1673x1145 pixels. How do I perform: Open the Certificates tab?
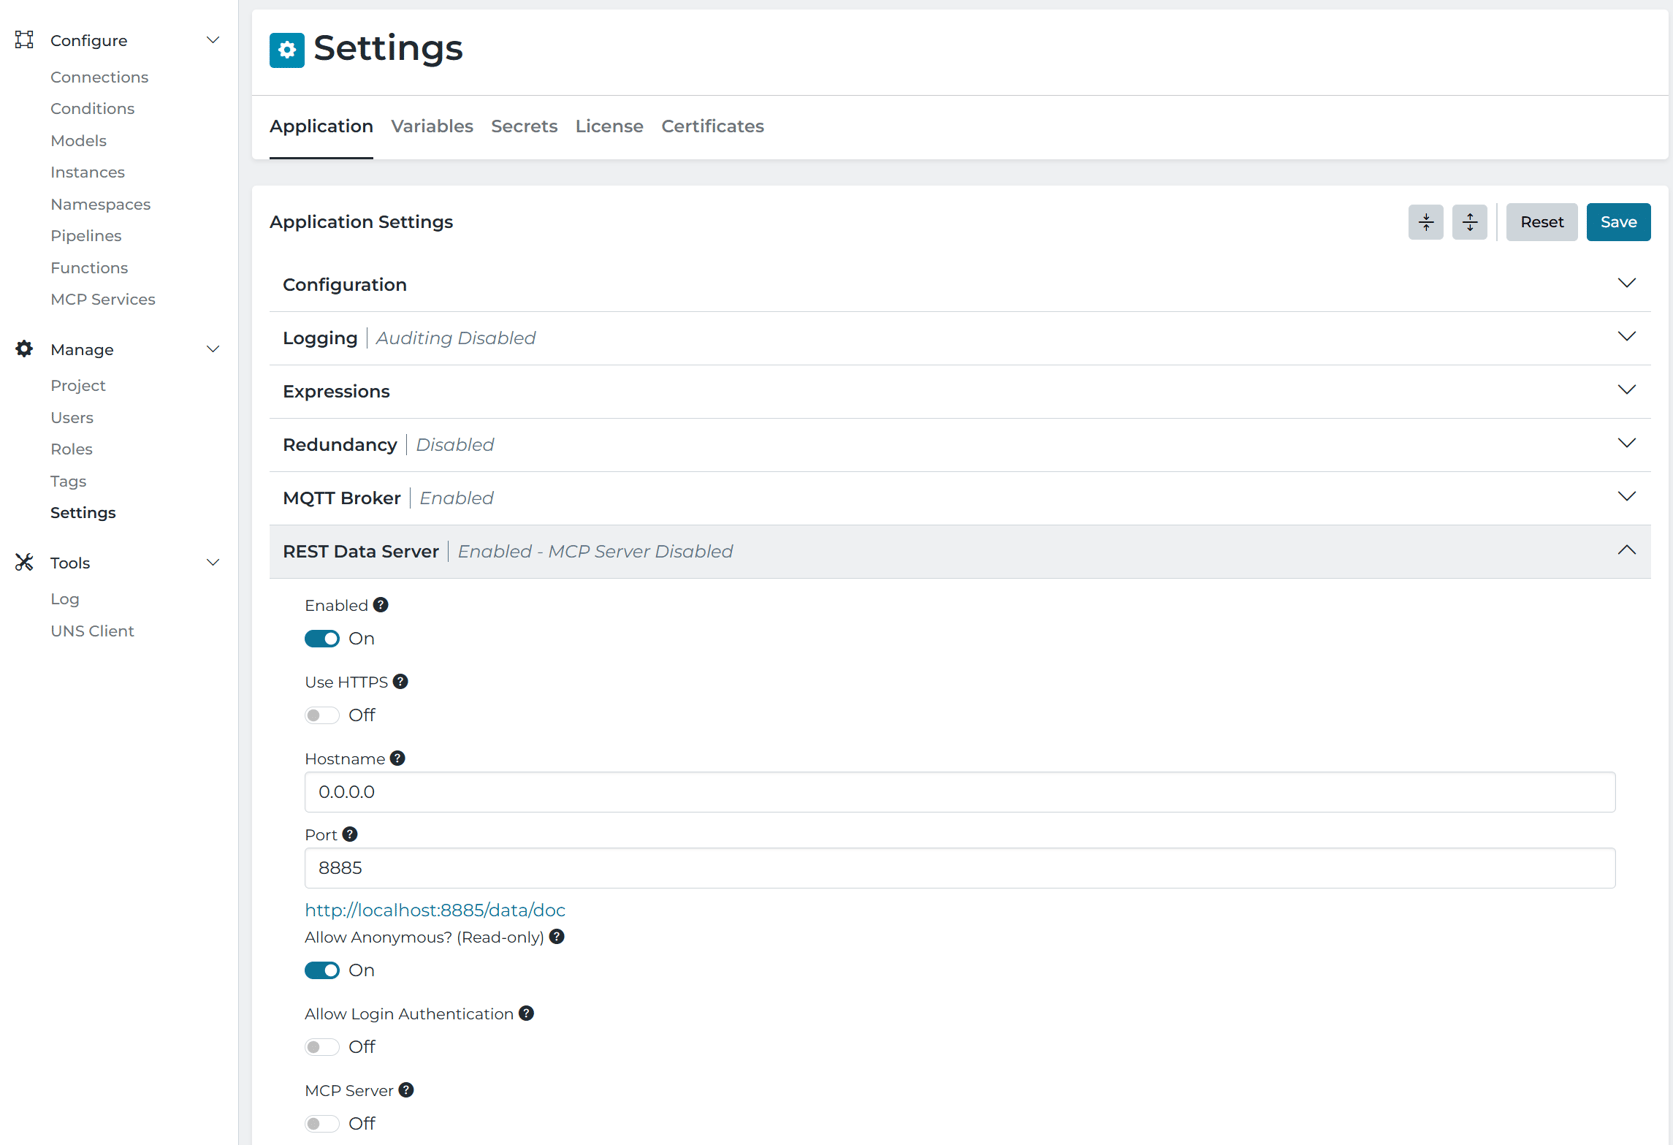coord(712,126)
